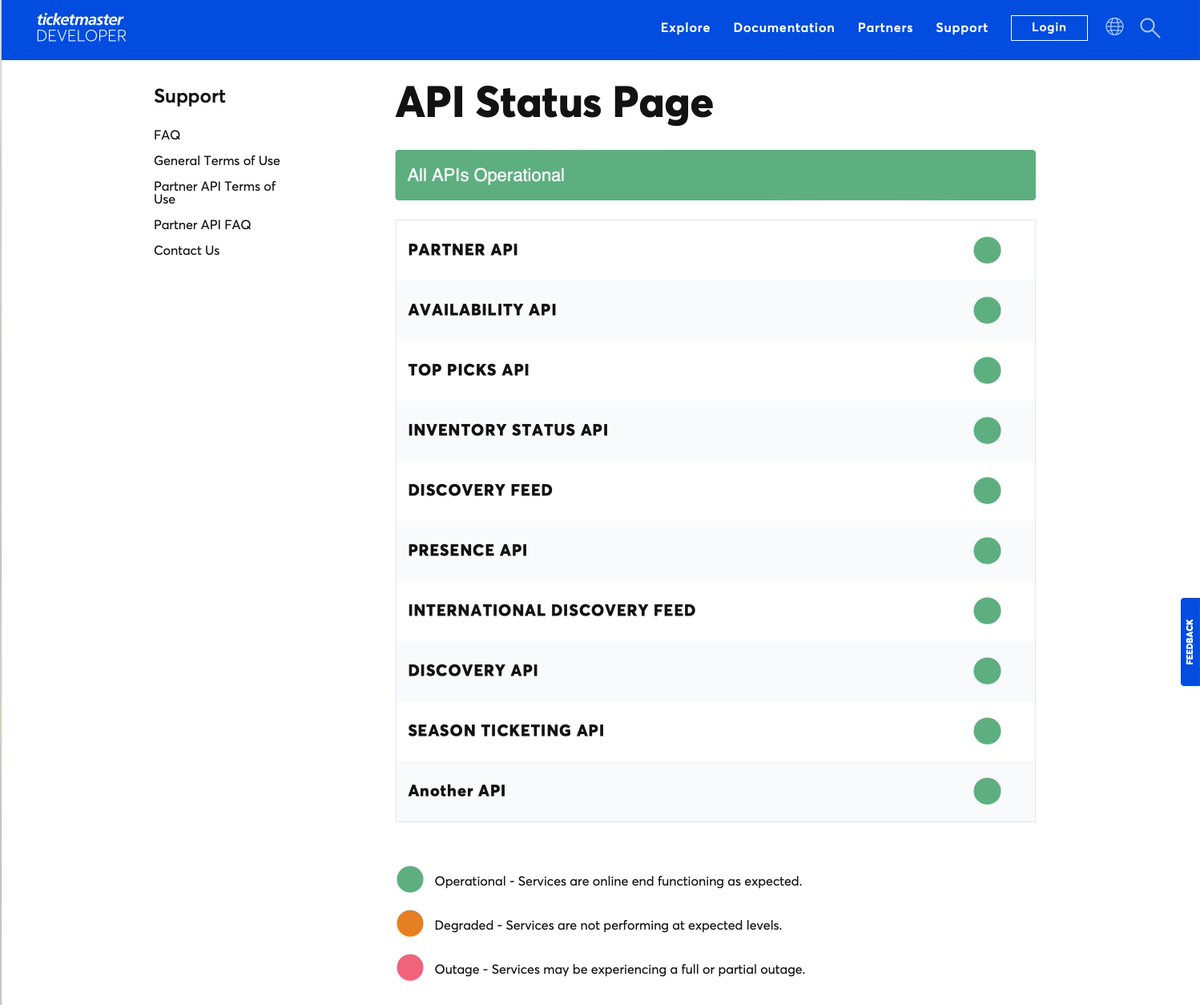Click the API Status Page heading
This screenshot has width=1200, height=1005.
pyautogui.click(x=554, y=102)
